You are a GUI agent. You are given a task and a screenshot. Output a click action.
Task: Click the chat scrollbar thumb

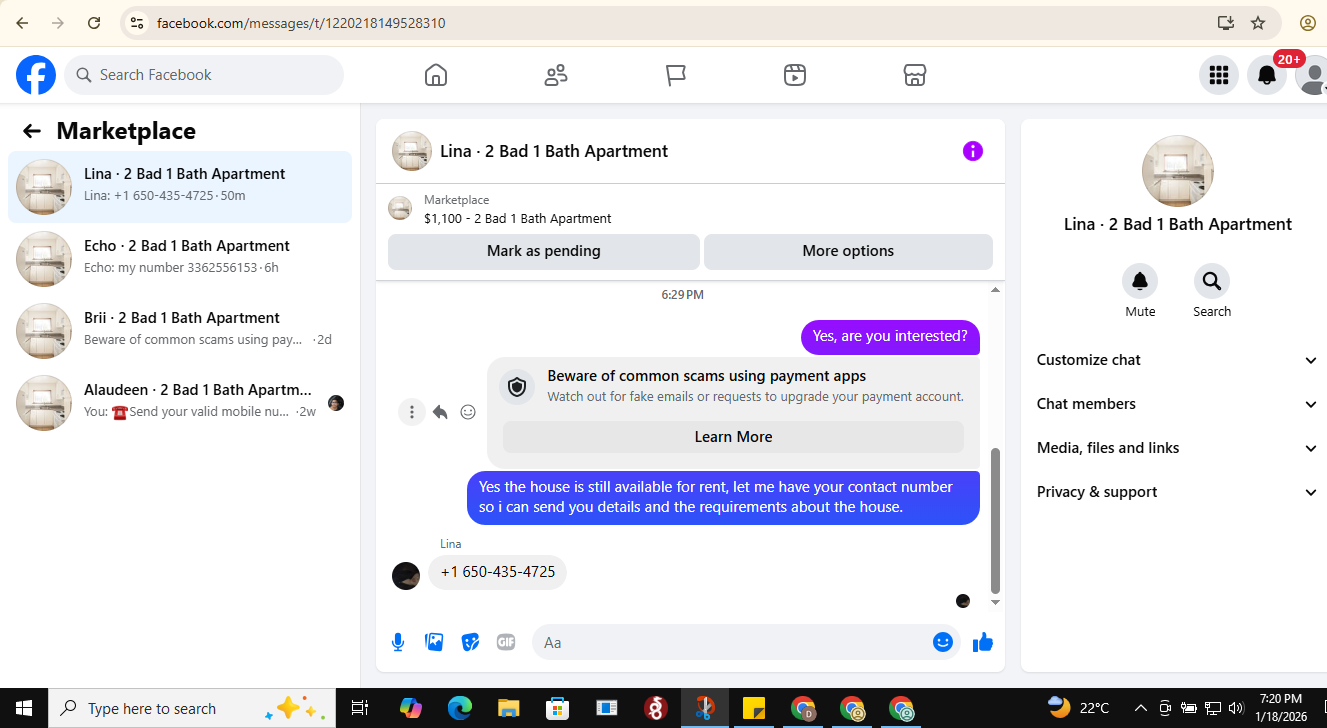tap(995, 520)
